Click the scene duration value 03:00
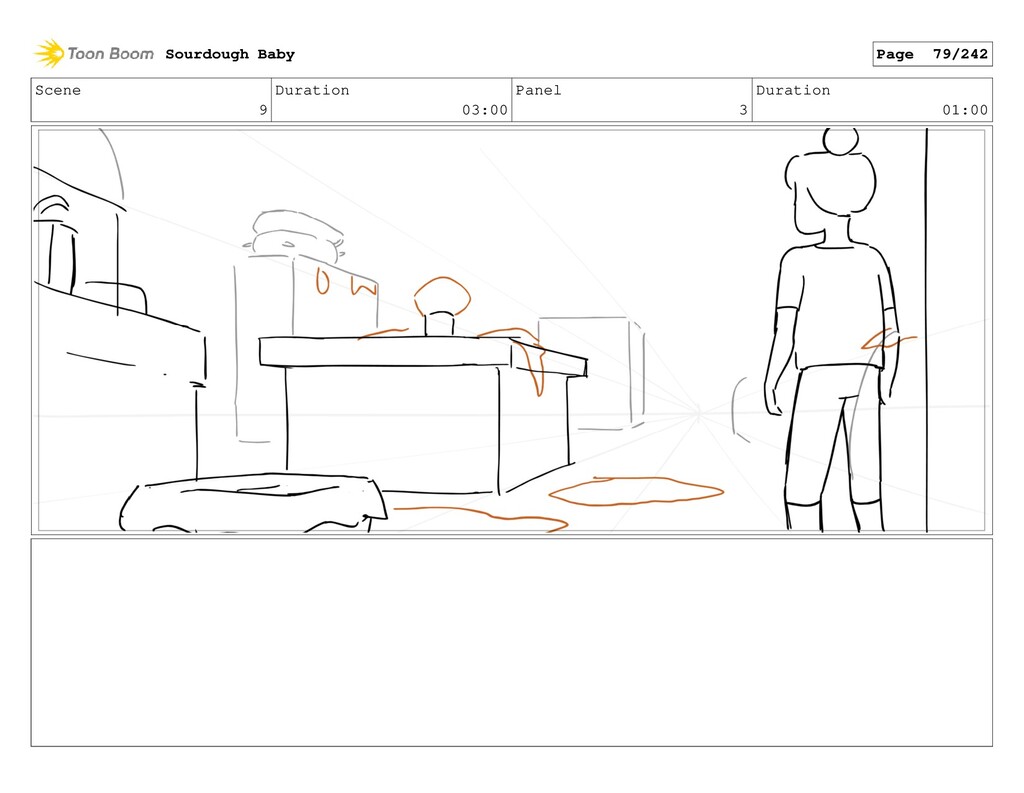 tap(485, 110)
